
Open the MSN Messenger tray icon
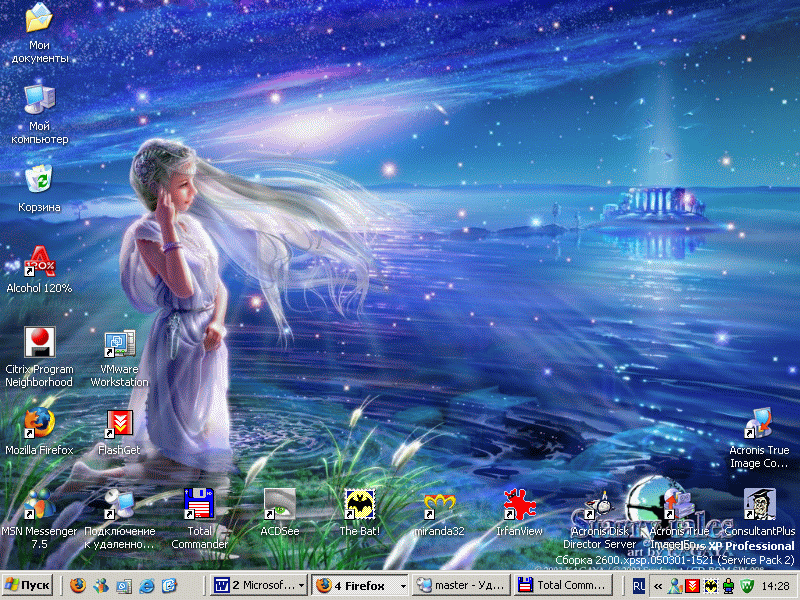[x=676, y=585]
